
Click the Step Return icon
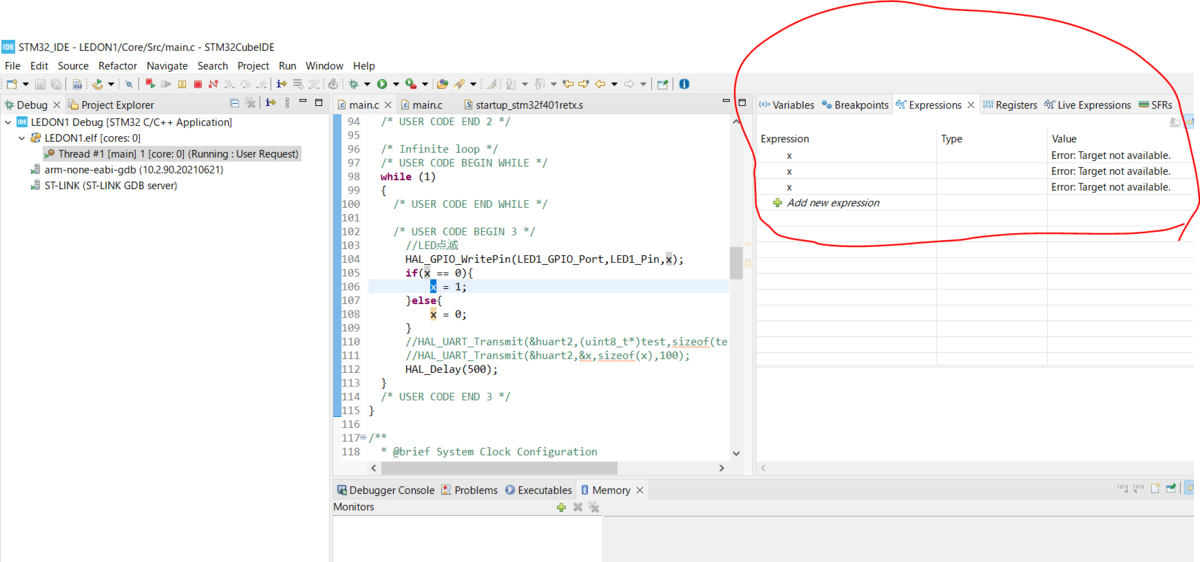coord(262,85)
